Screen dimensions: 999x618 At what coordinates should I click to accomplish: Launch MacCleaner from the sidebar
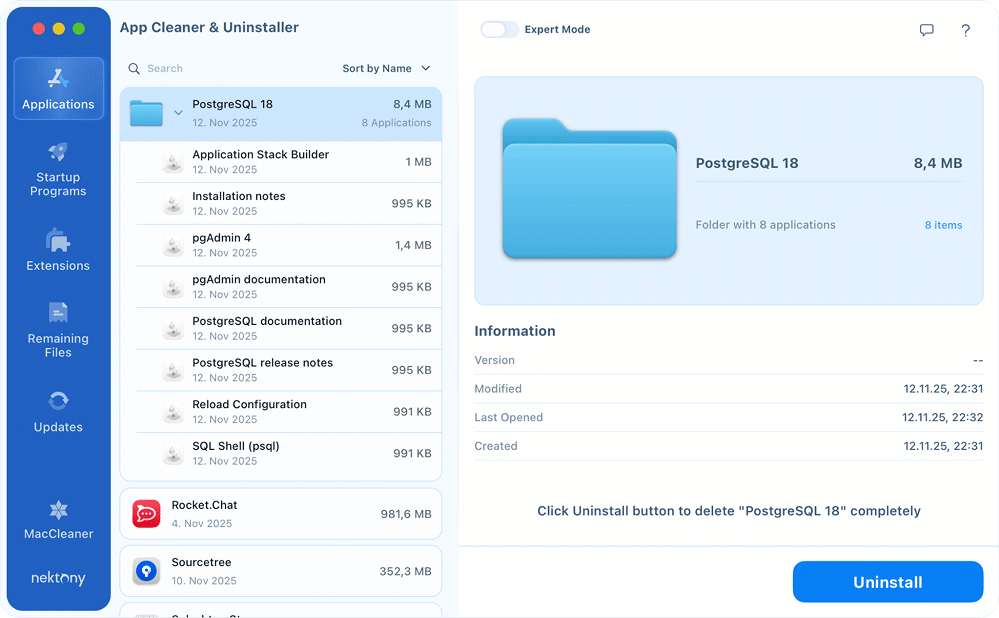click(58, 520)
